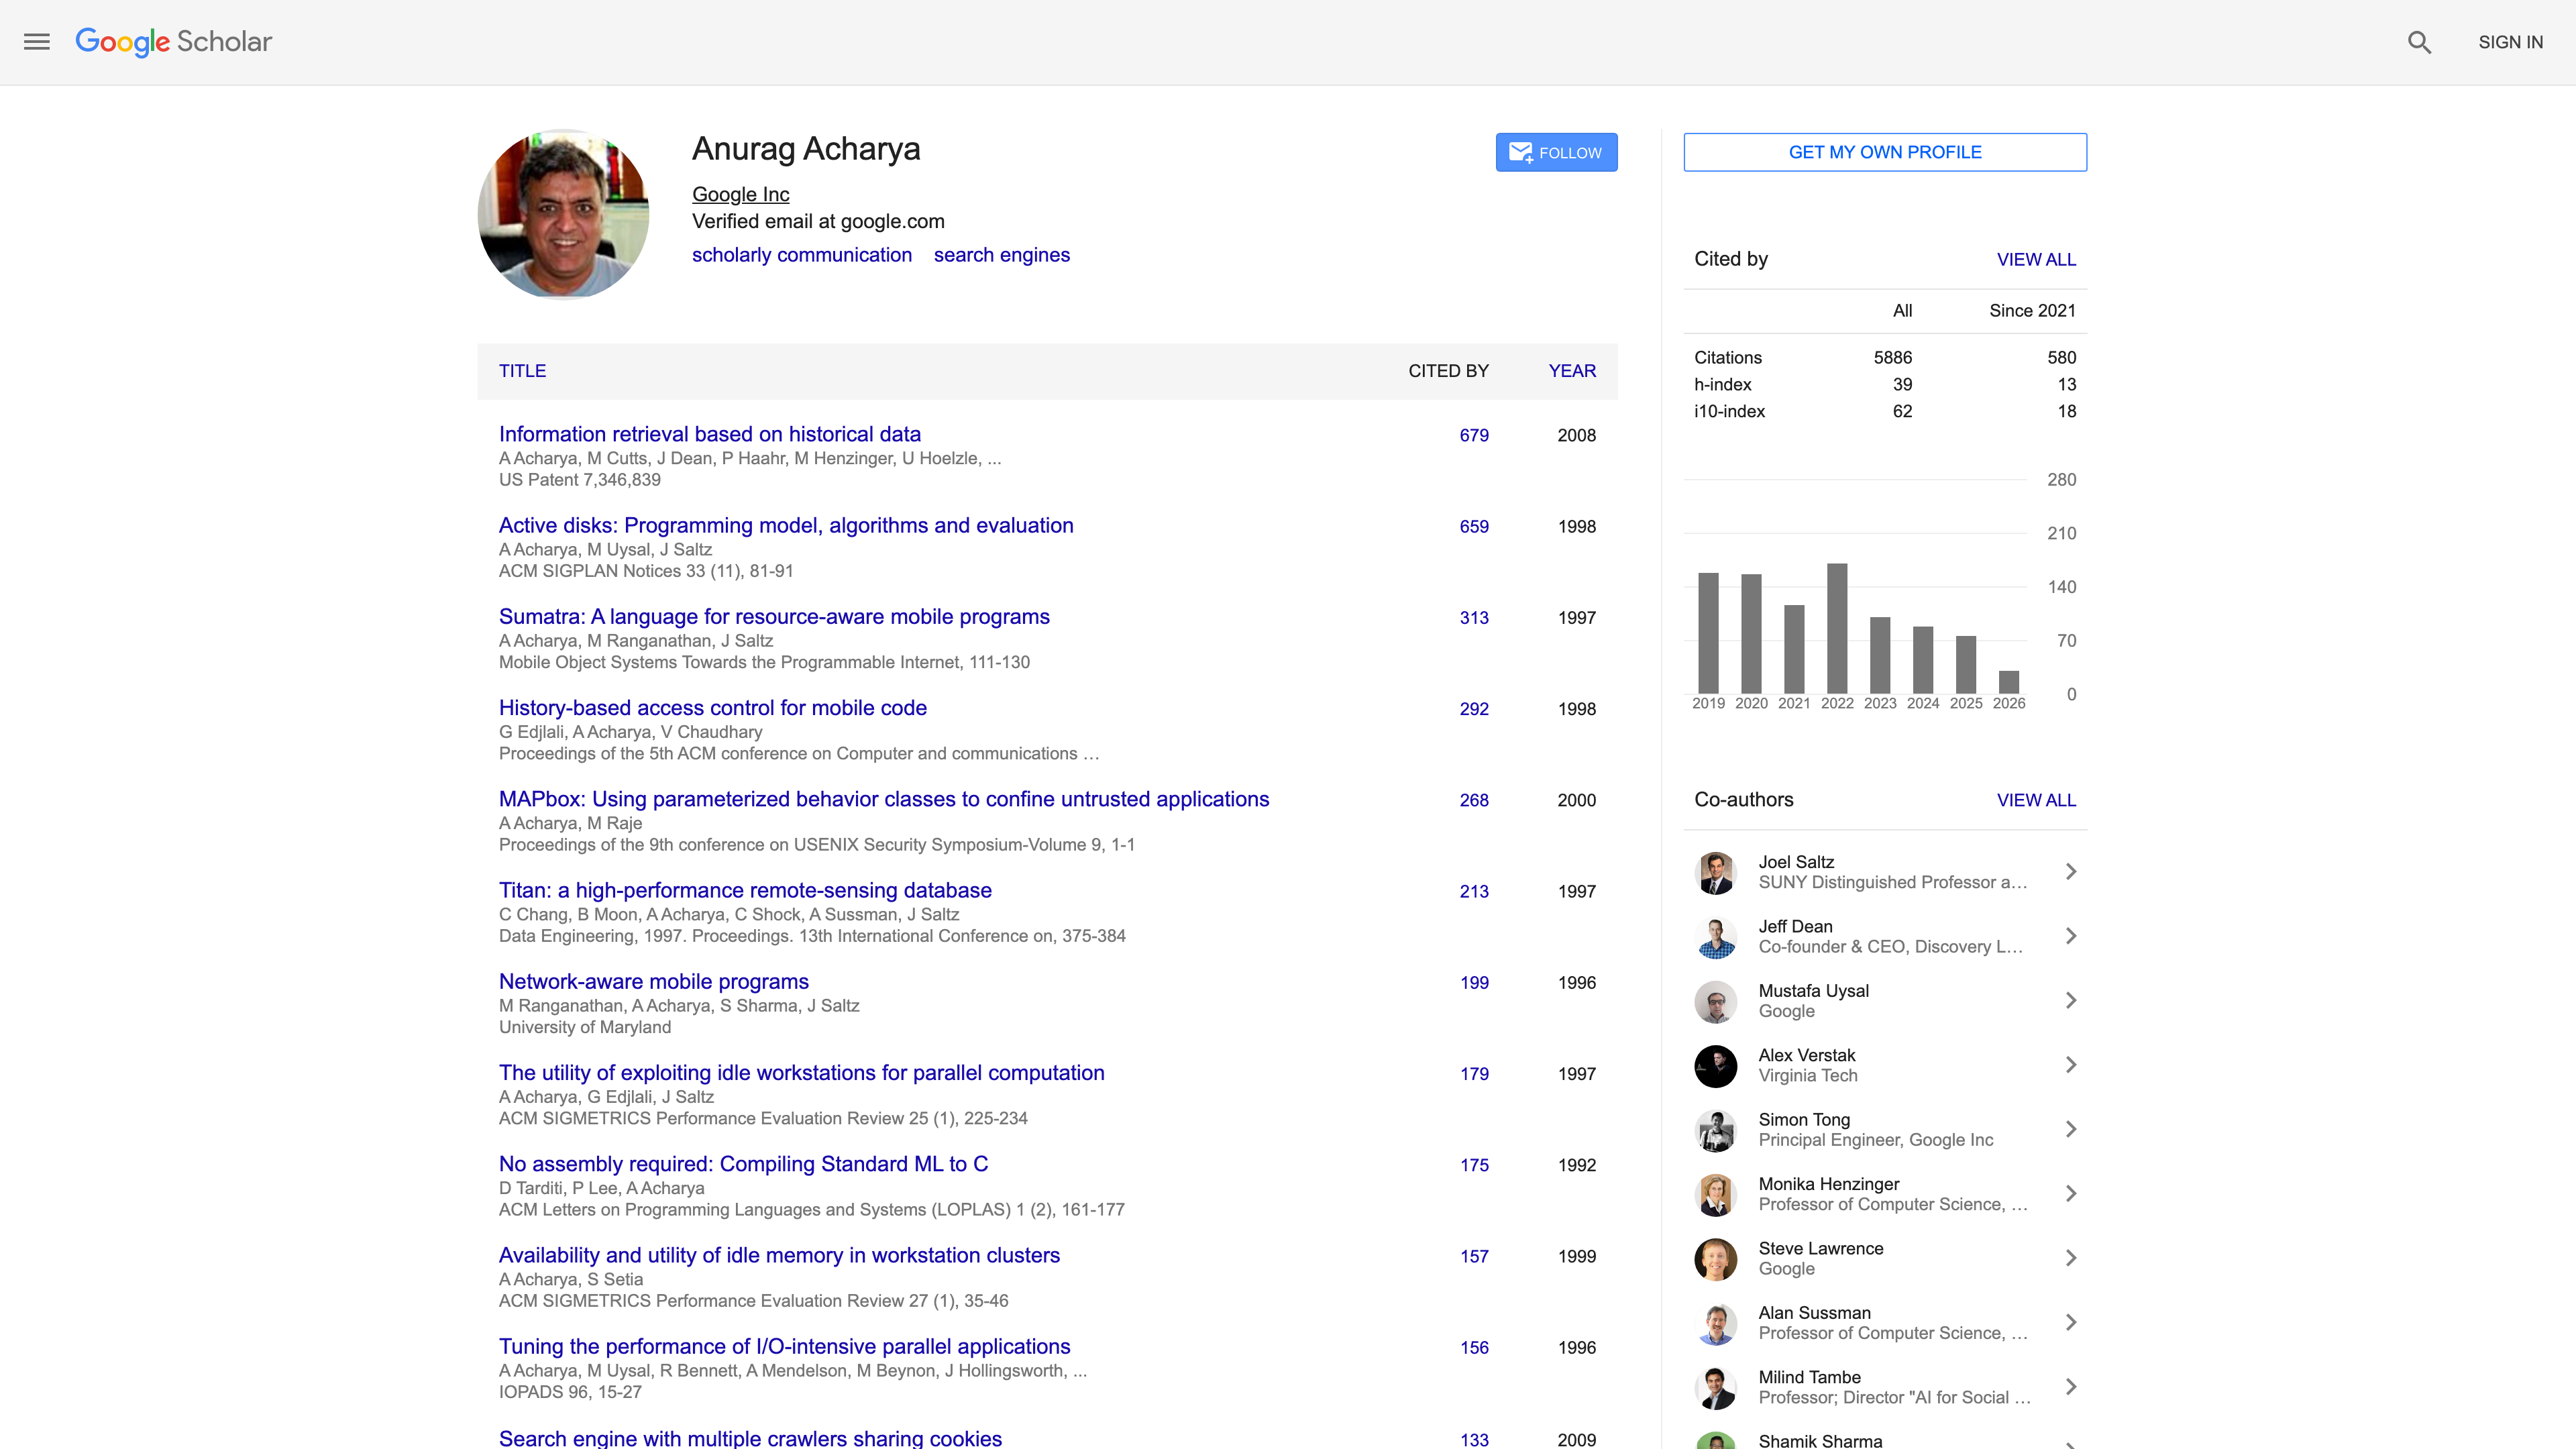Open the hamburger menu
2576x1449 pixels.
(x=37, y=42)
